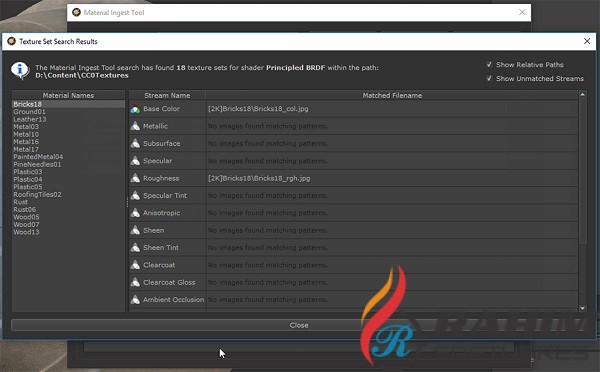Select Metal03 material
The height and width of the screenshot is (372, 600).
[26, 127]
